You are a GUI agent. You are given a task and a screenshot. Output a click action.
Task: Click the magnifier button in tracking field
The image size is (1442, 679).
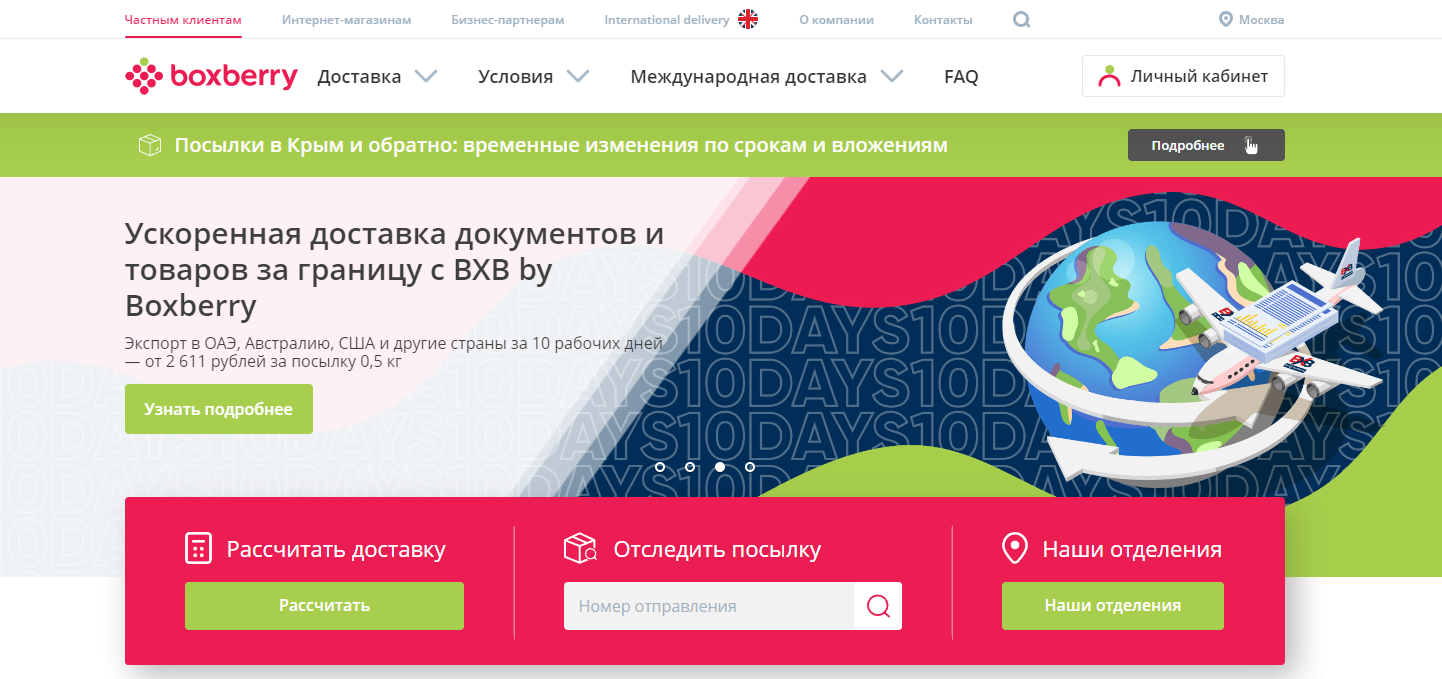tap(878, 606)
